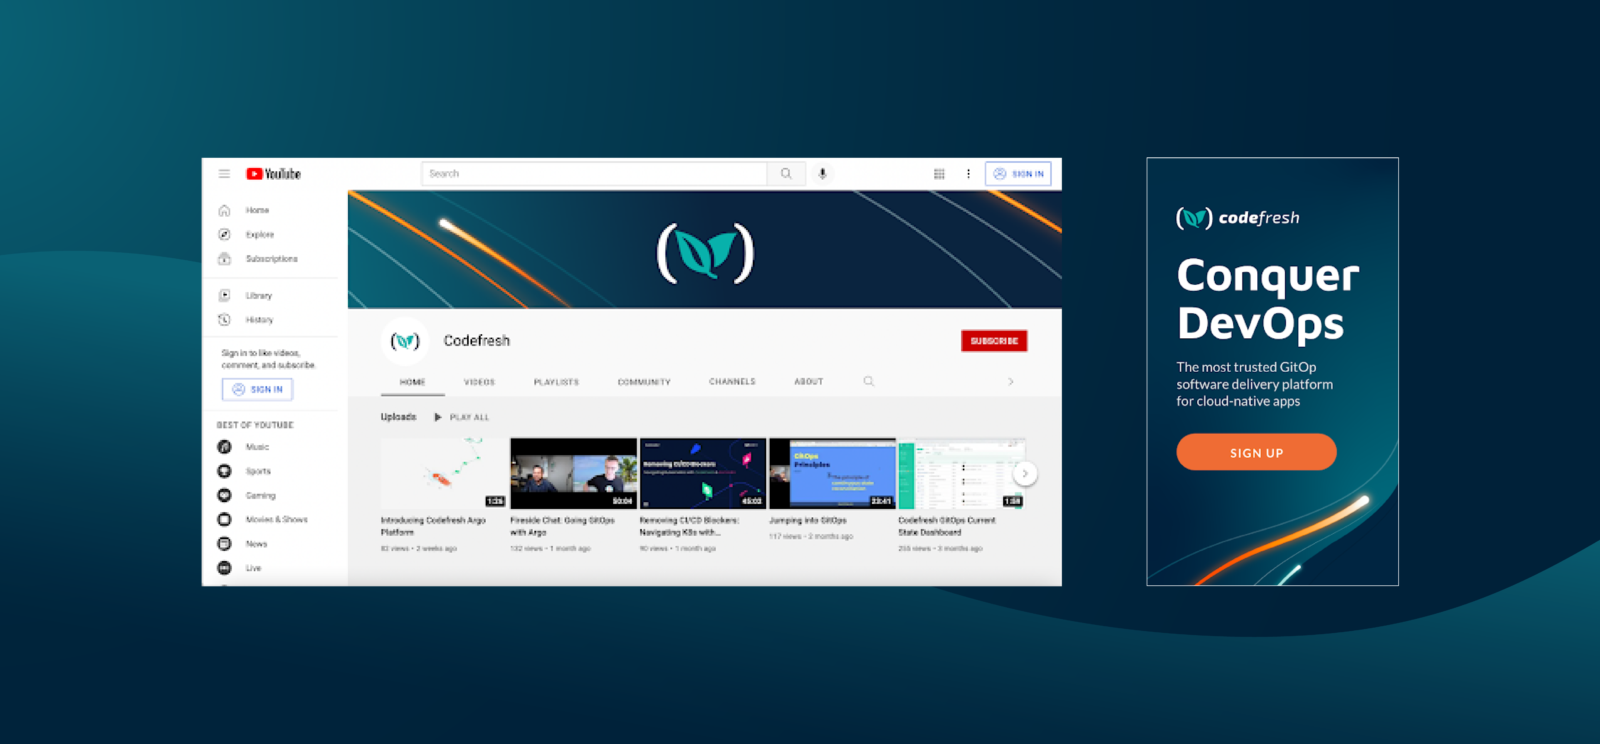Viewport: 1600px width, 744px height.
Task: Click Home icon in sidebar
Action: [224, 211]
